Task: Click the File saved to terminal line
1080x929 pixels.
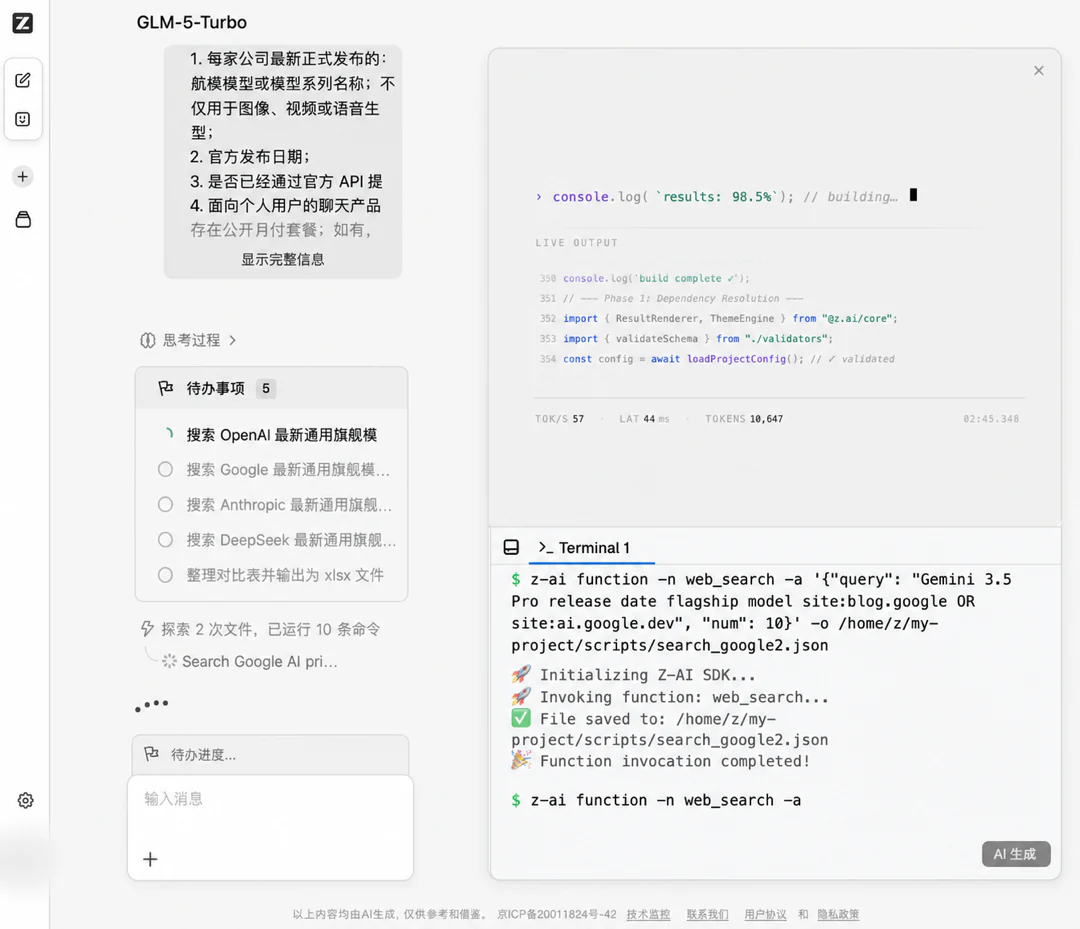Action: (x=669, y=729)
